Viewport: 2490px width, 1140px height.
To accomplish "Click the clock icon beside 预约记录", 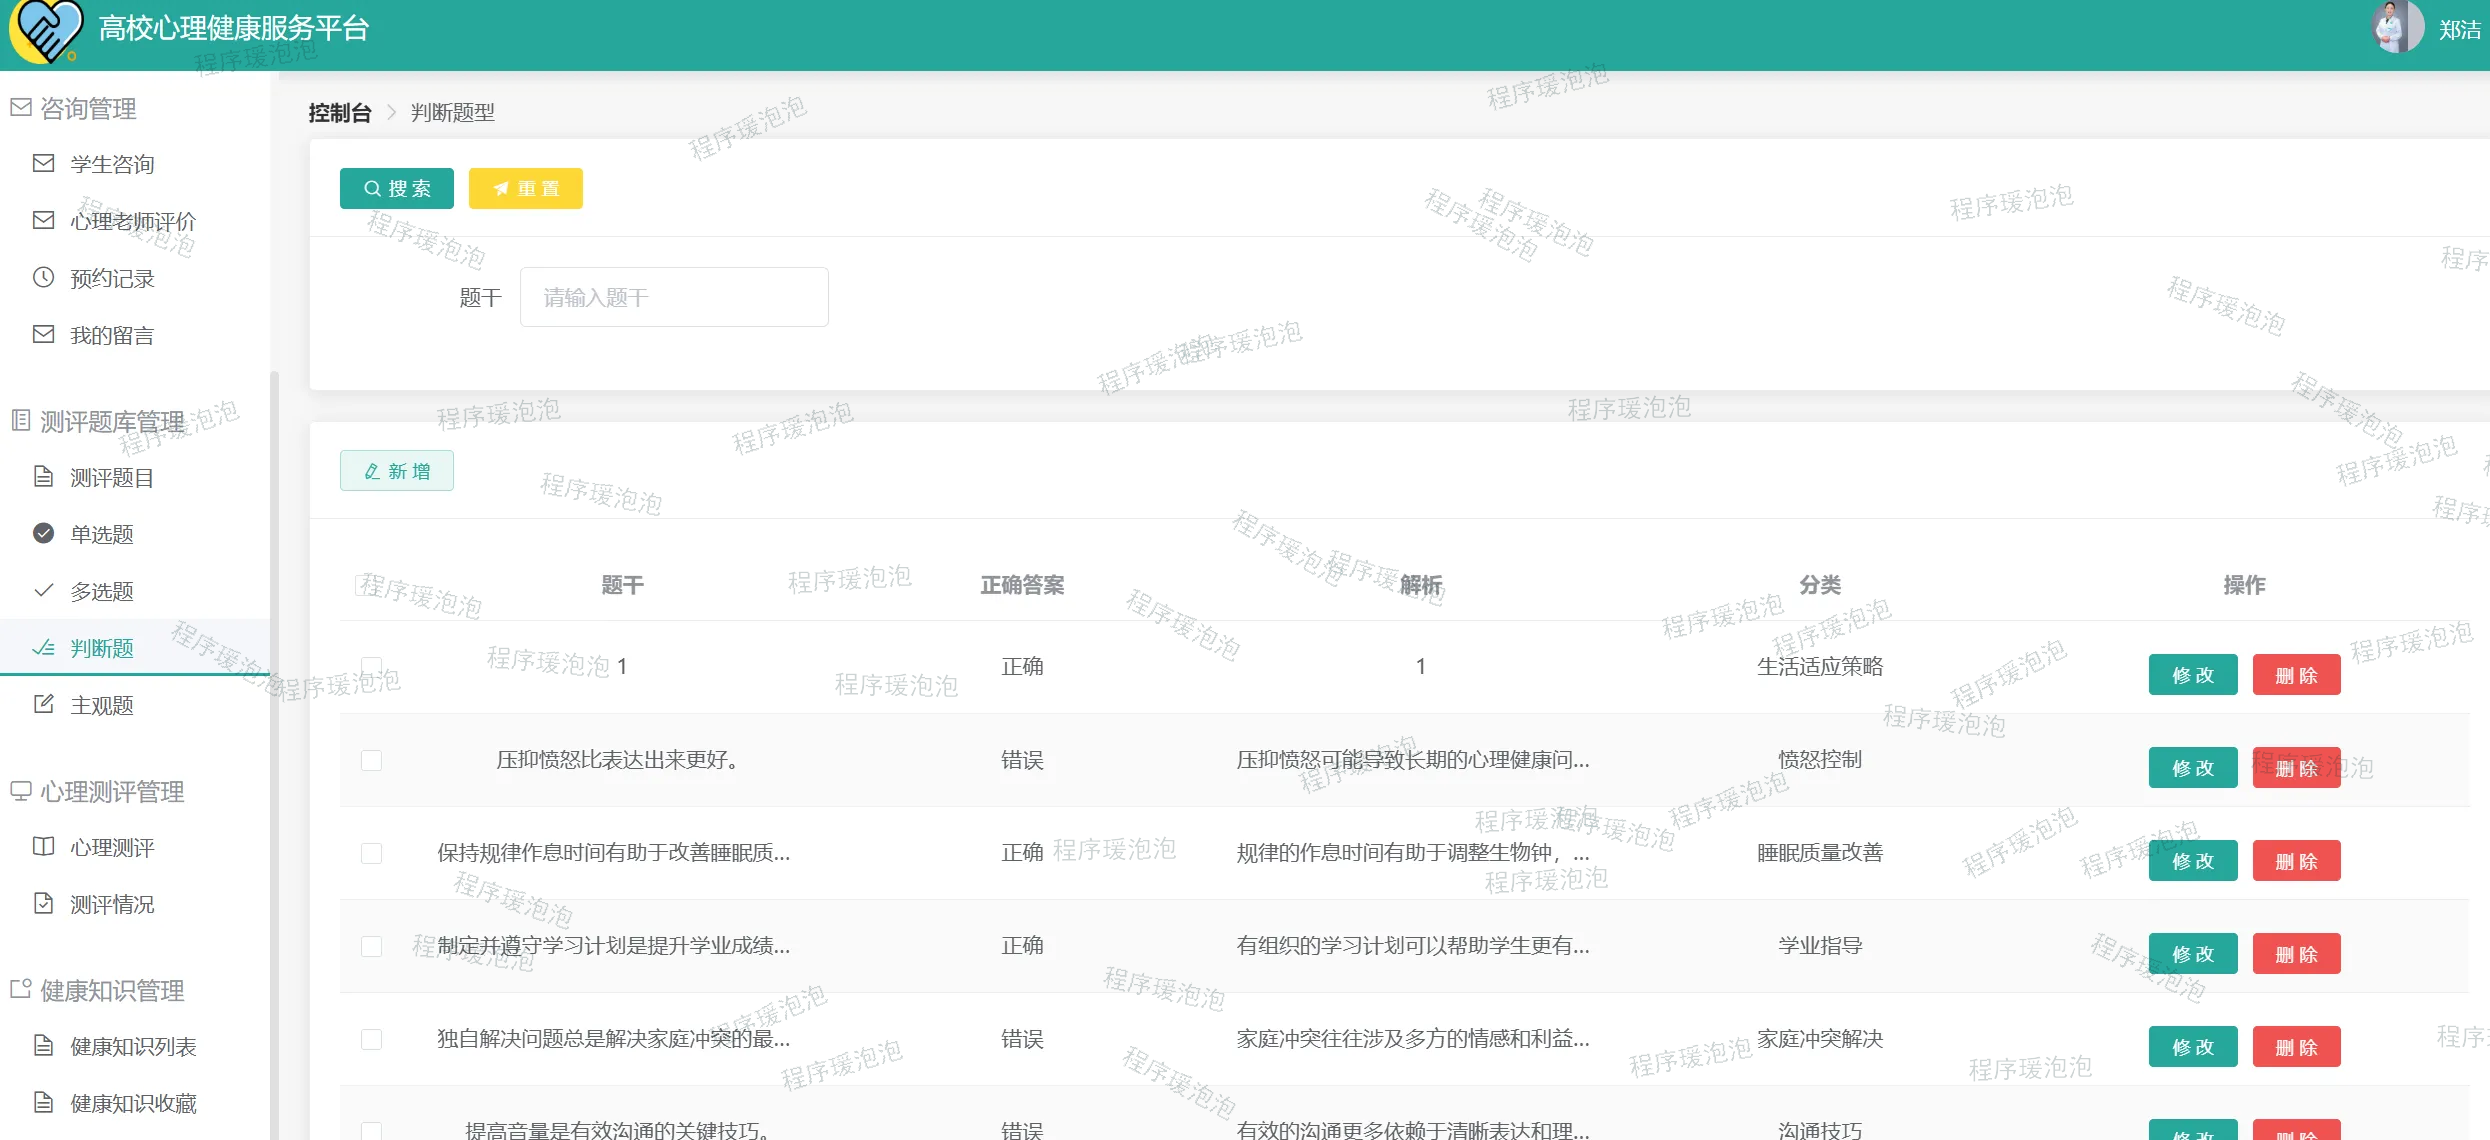I will coord(43,278).
